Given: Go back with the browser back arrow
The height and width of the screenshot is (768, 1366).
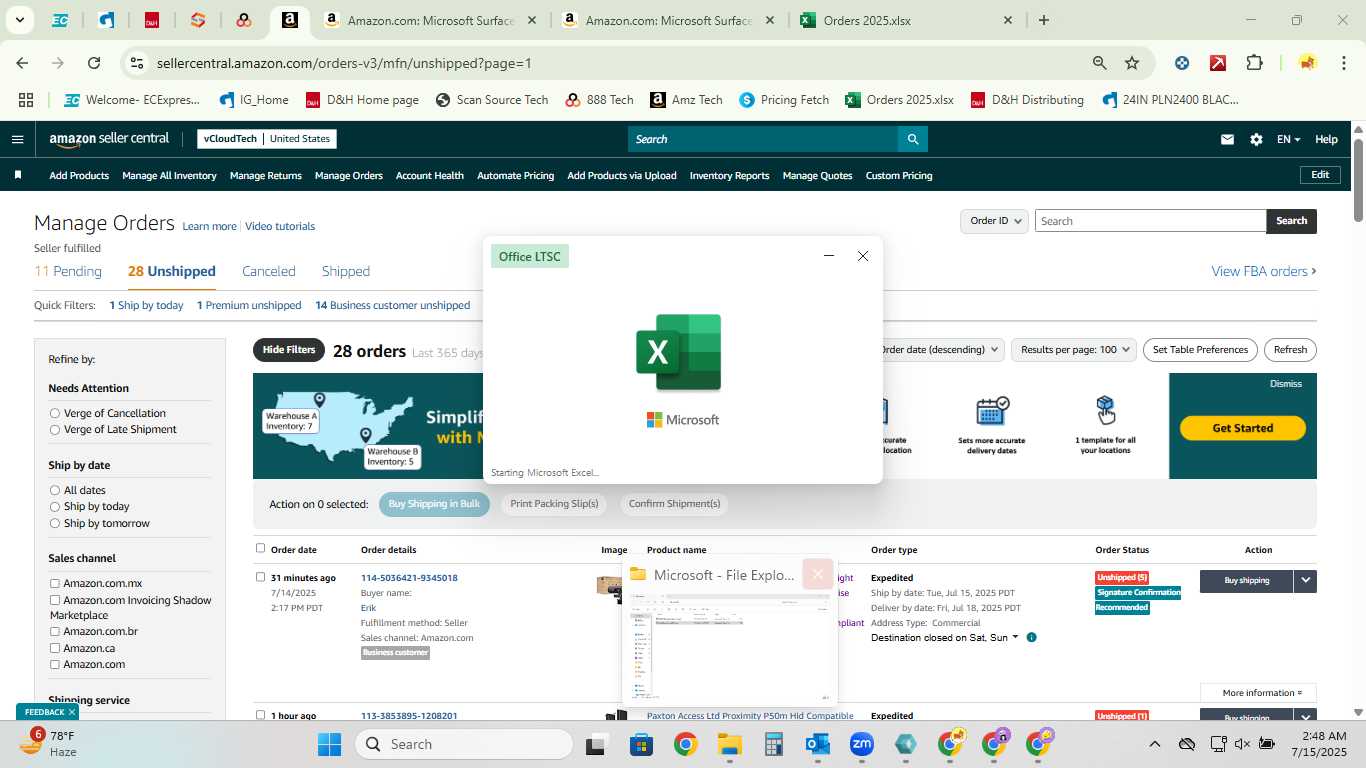Looking at the screenshot, I should coord(22,63).
